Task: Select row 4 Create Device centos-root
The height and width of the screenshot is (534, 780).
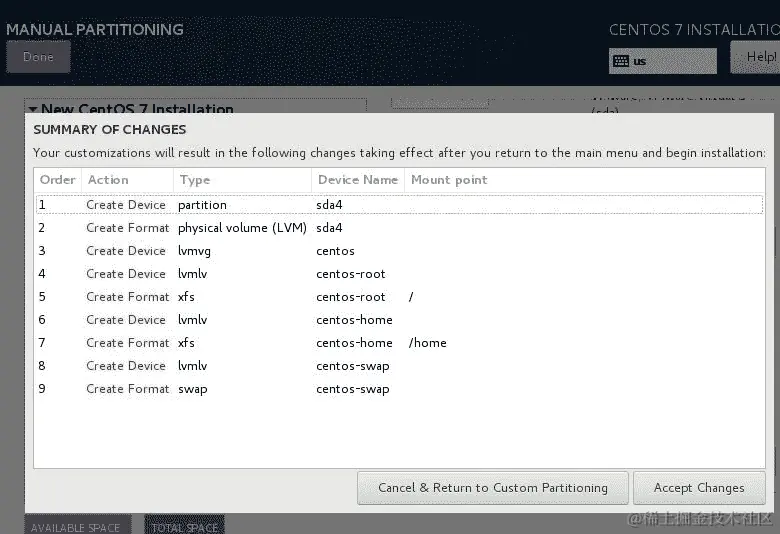Action: point(399,274)
